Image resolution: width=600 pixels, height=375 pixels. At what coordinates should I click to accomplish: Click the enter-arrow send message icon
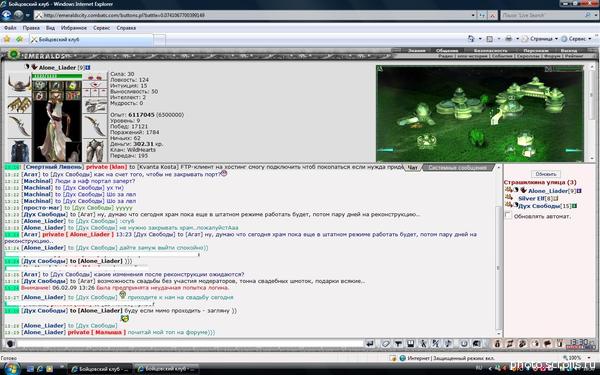(x=370, y=344)
